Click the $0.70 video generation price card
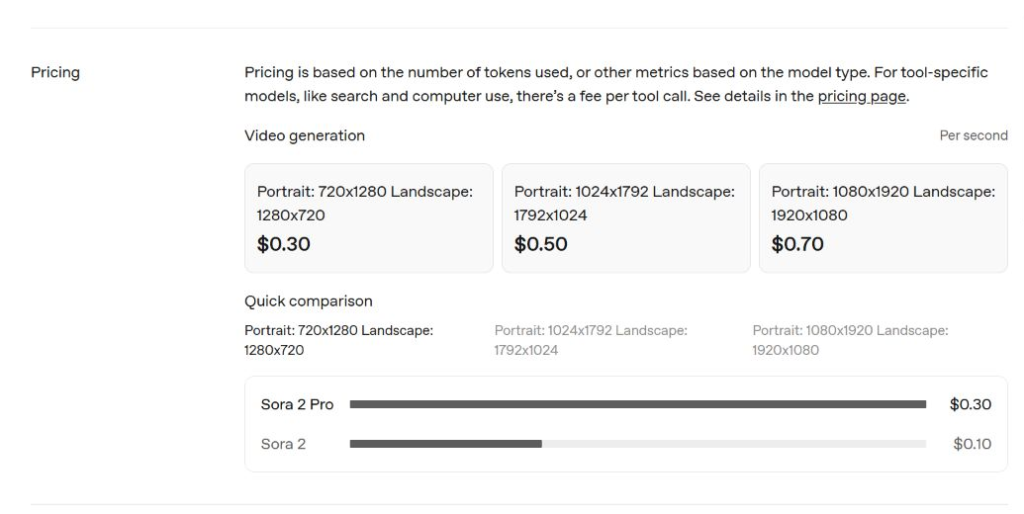Screen dimensions: 1024x514 pos(883,218)
